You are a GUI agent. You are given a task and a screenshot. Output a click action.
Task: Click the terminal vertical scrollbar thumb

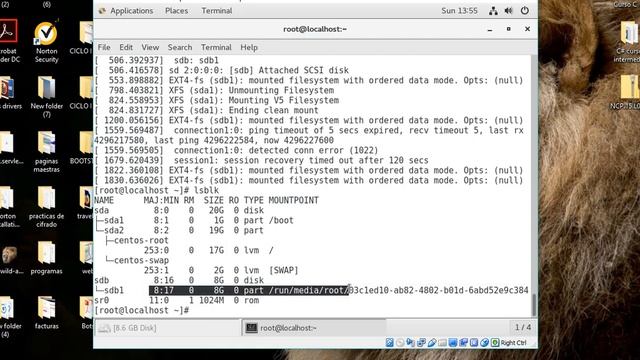[x=534, y=304]
